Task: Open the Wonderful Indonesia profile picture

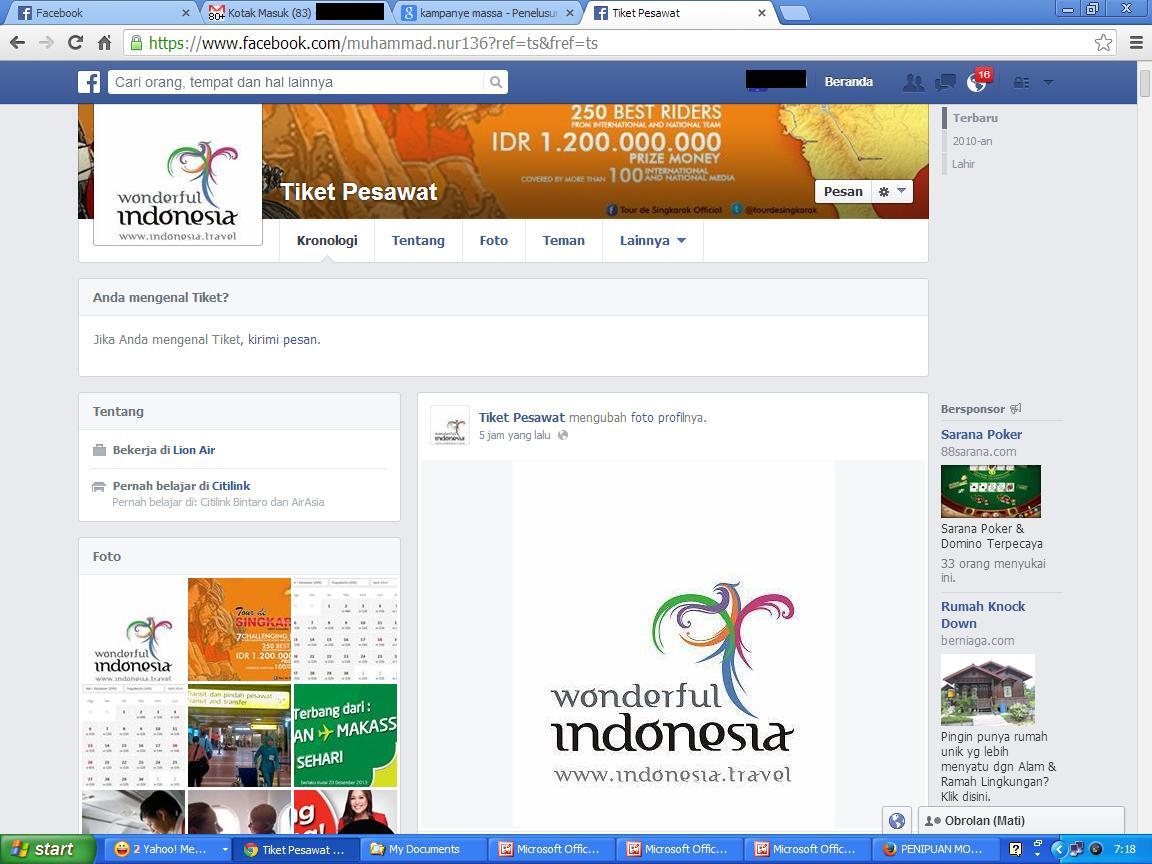Action: (178, 175)
